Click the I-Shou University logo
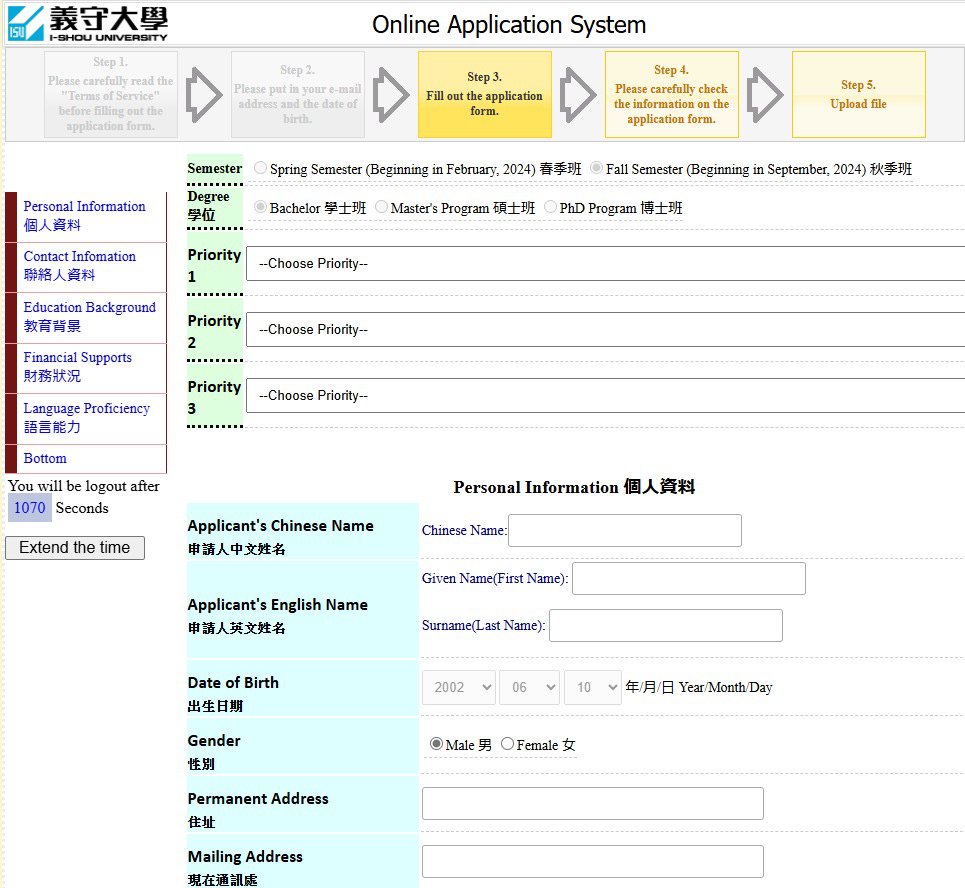 [88, 23]
